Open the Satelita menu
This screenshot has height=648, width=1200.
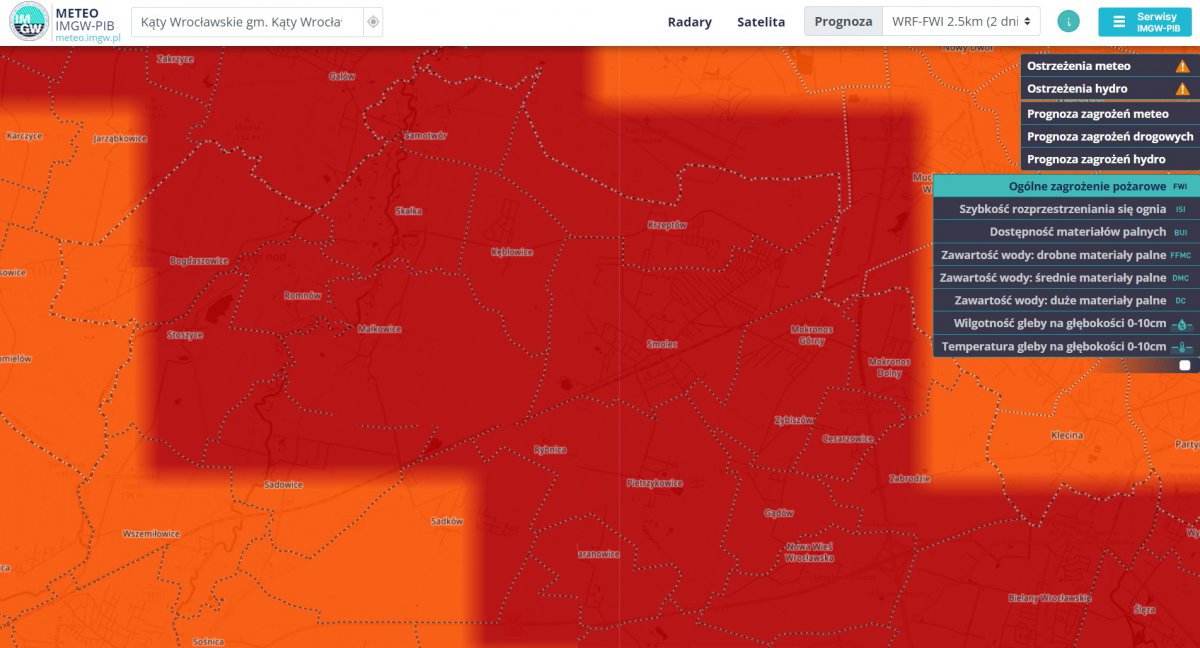(761, 22)
